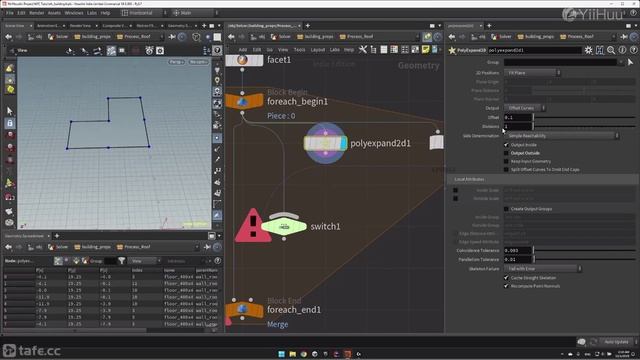Enable the Outside Scale attribute checkbox

[x=456, y=198]
